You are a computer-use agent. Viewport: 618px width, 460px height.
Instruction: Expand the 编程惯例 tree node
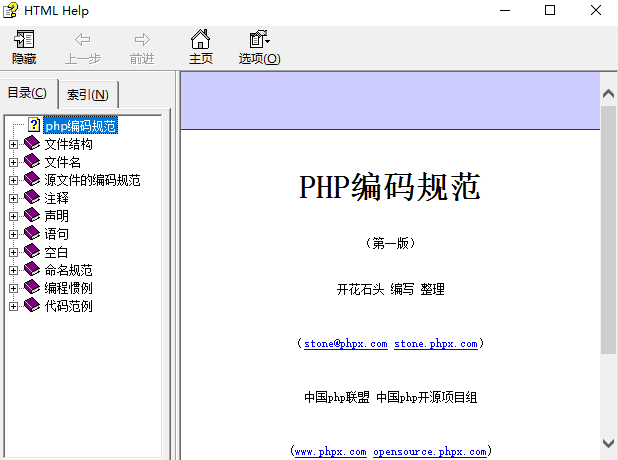pyautogui.click(x=14, y=288)
